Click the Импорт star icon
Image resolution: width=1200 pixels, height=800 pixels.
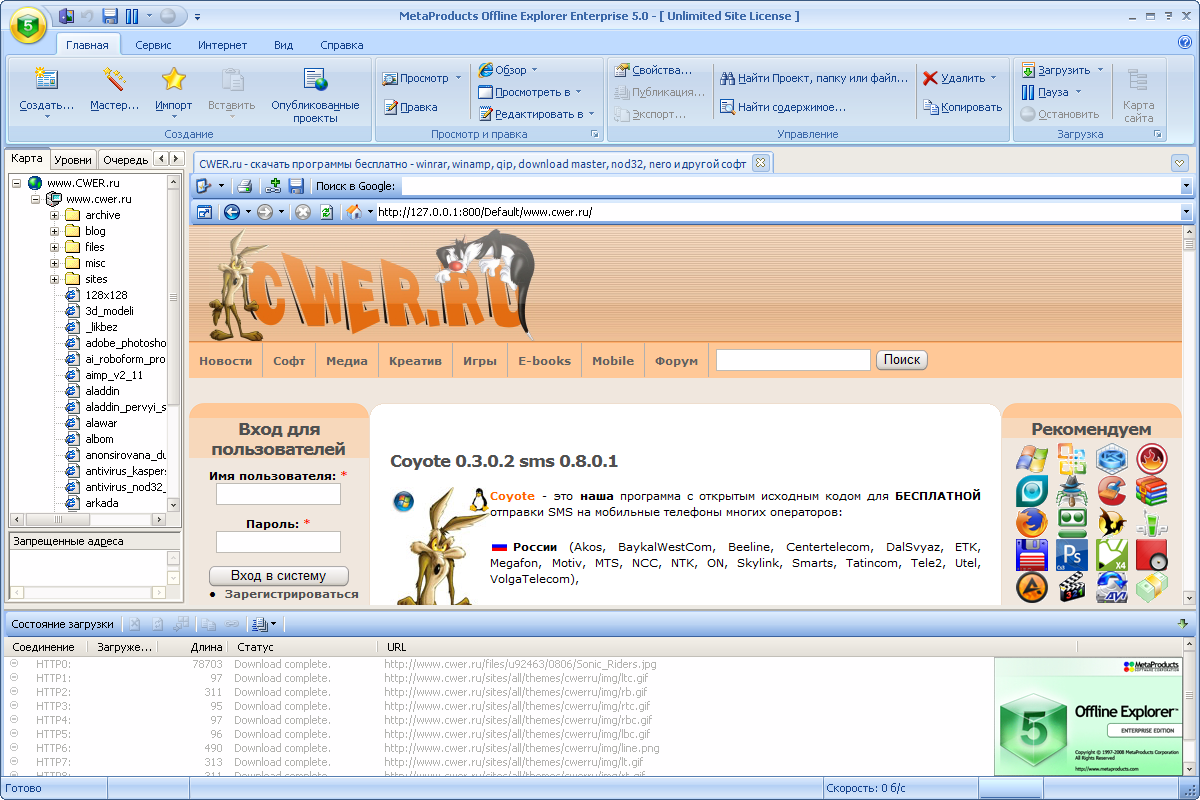pyautogui.click(x=174, y=80)
